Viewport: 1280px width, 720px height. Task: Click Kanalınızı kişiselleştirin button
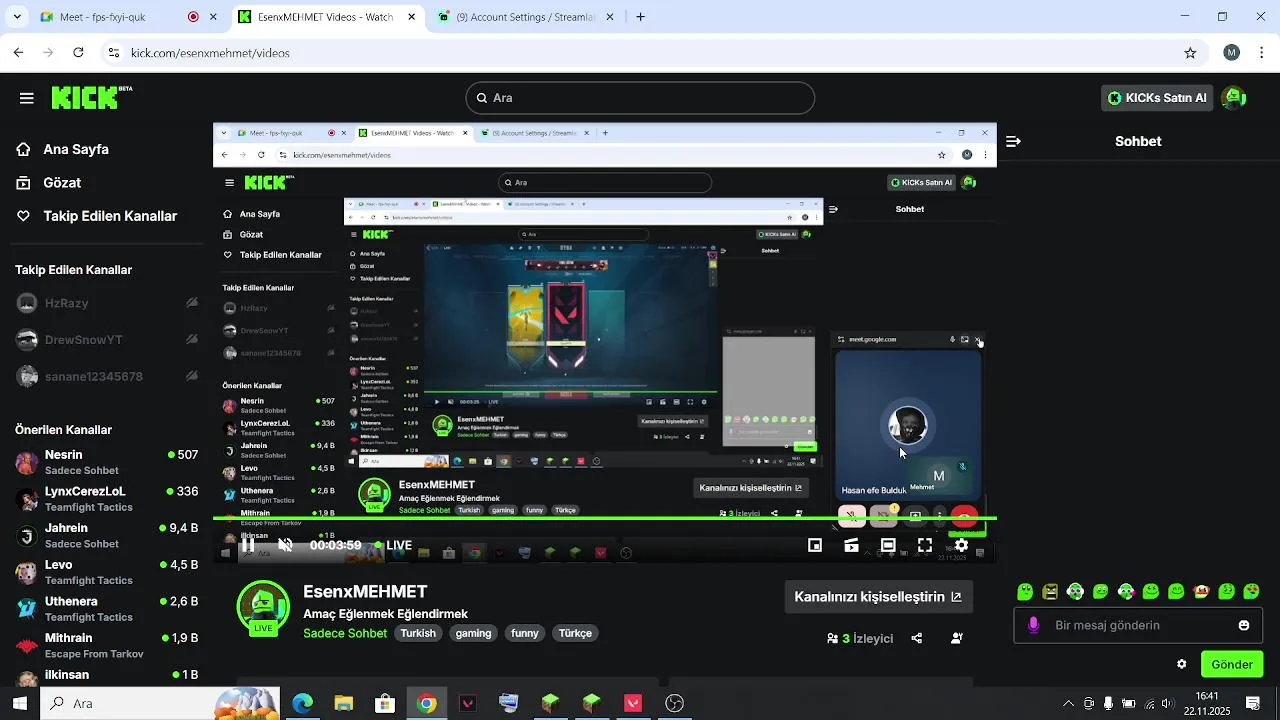[878, 597]
